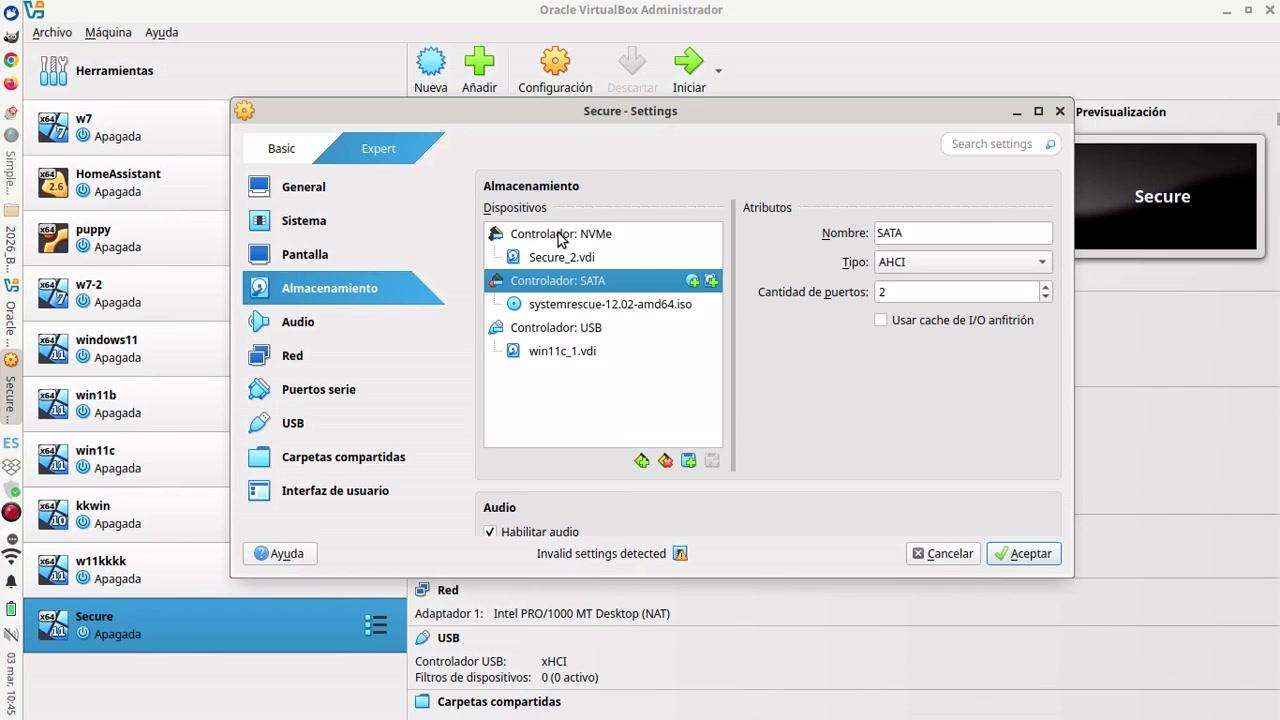Open the Secure machine hamburger menu icon
The height and width of the screenshot is (720, 1280).
(x=376, y=625)
